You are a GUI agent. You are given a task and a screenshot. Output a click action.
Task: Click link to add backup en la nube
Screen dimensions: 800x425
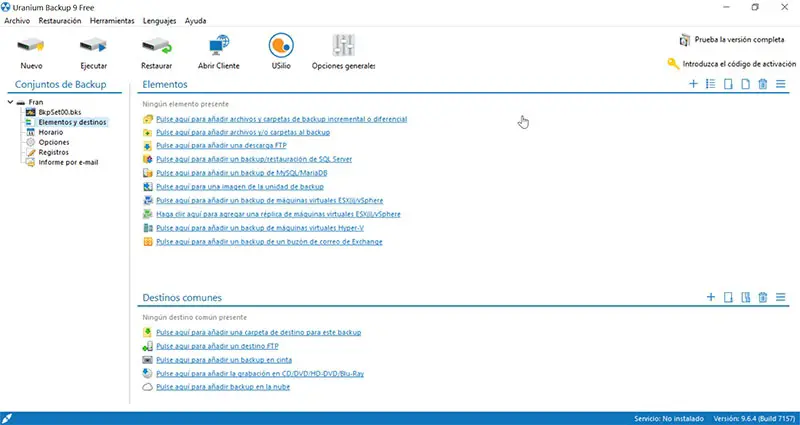[x=223, y=387]
